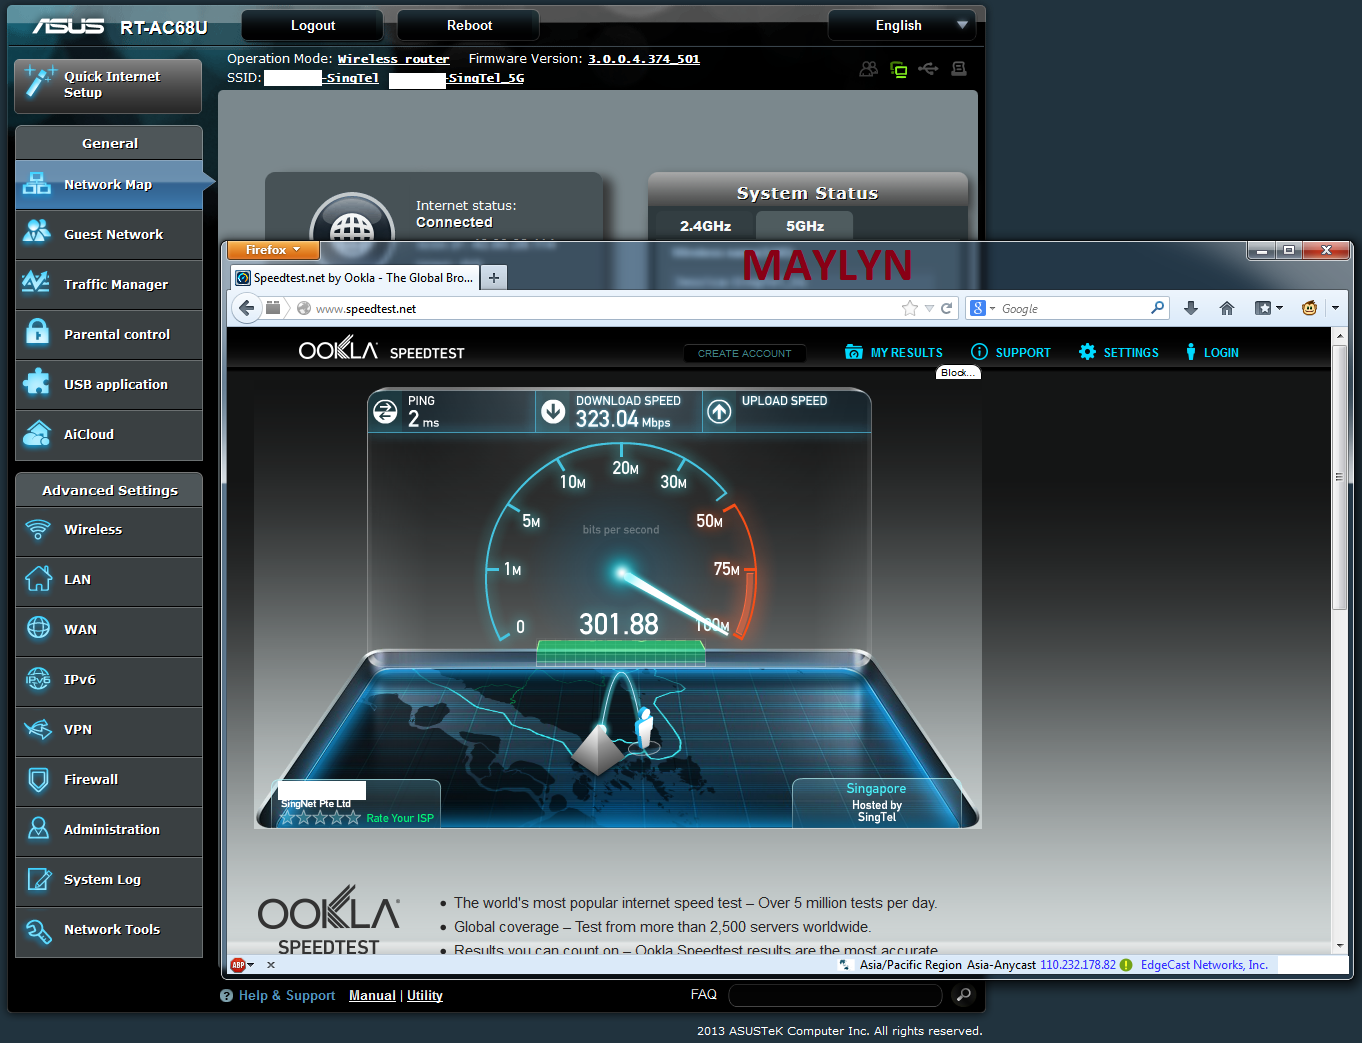Open the orange Firefox menu button
1362x1043 pixels.
[x=272, y=250]
